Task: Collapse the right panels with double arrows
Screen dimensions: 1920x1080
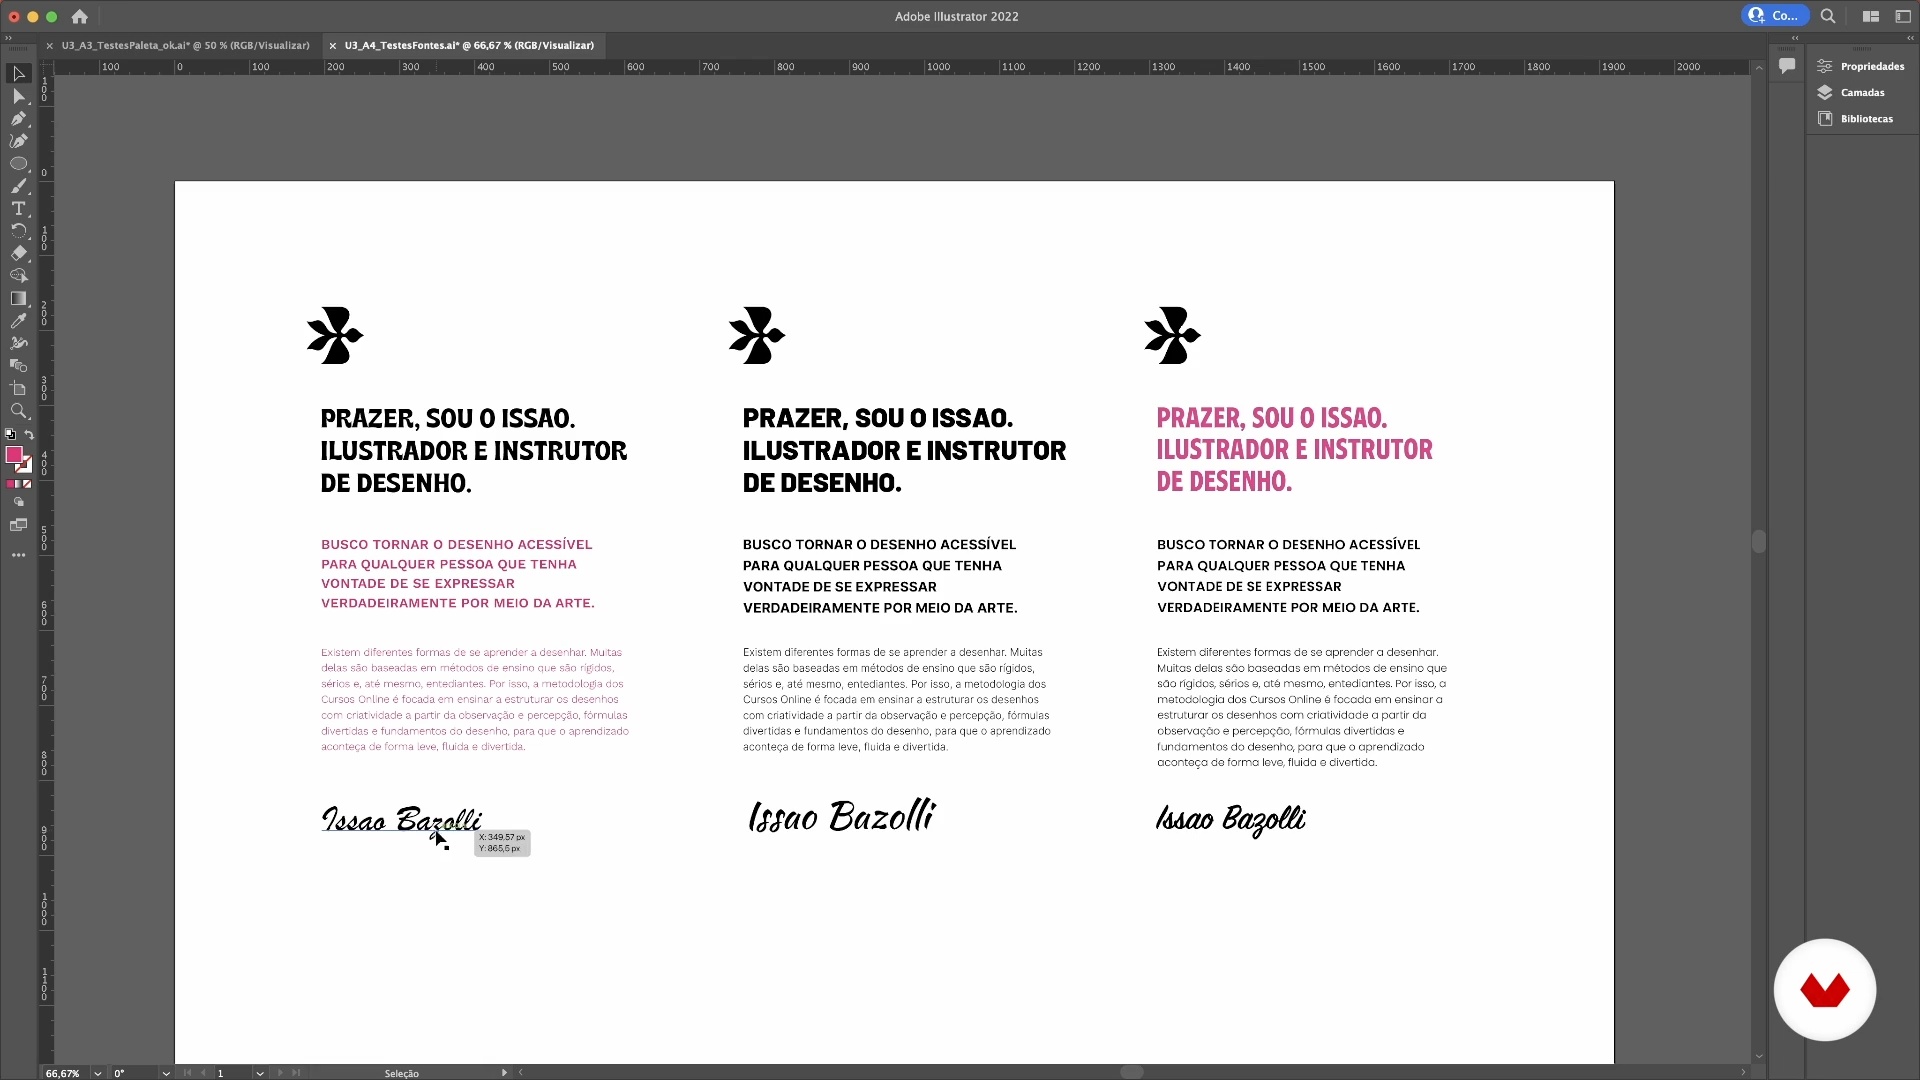Action: click(1910, 38)
